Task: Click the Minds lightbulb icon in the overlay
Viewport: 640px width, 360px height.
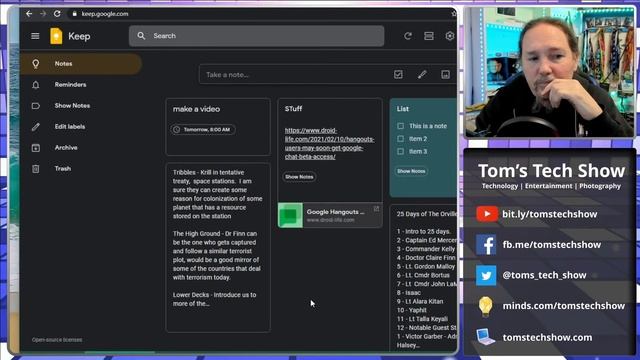Action: (485, 307)
